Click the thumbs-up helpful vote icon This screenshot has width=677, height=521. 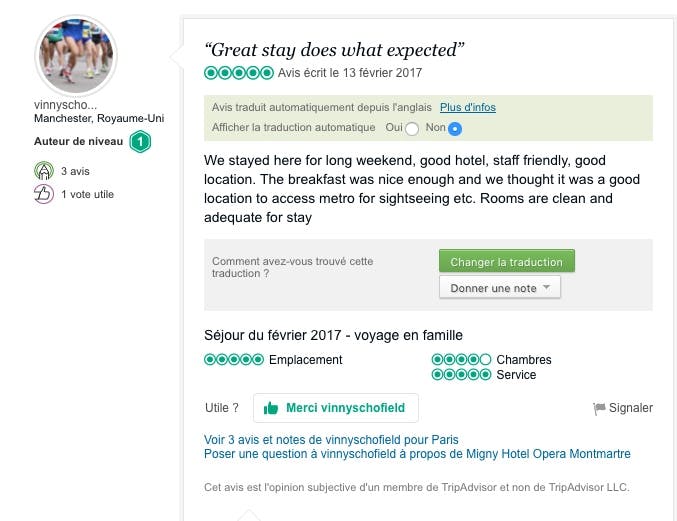click(x=44, y=194)
